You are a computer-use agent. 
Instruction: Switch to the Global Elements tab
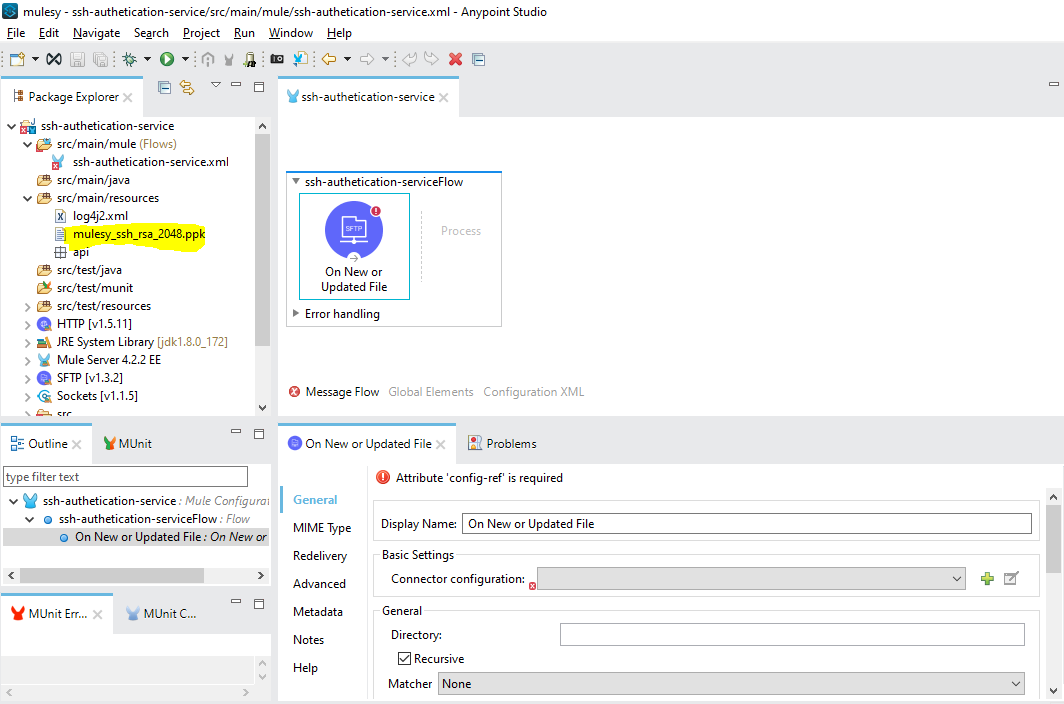point(431,392)
